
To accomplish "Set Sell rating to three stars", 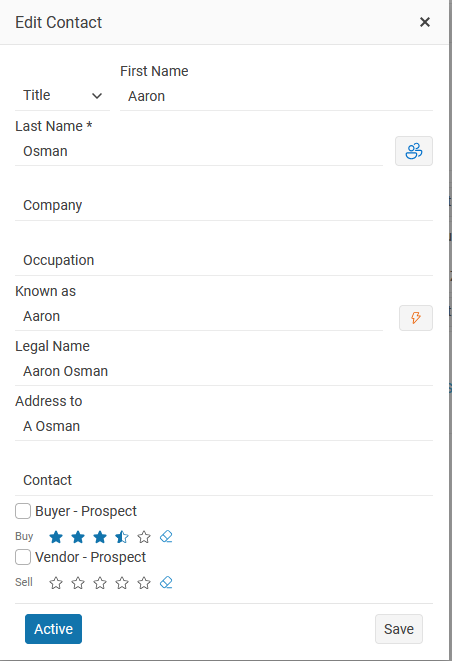I will [100, 583].
